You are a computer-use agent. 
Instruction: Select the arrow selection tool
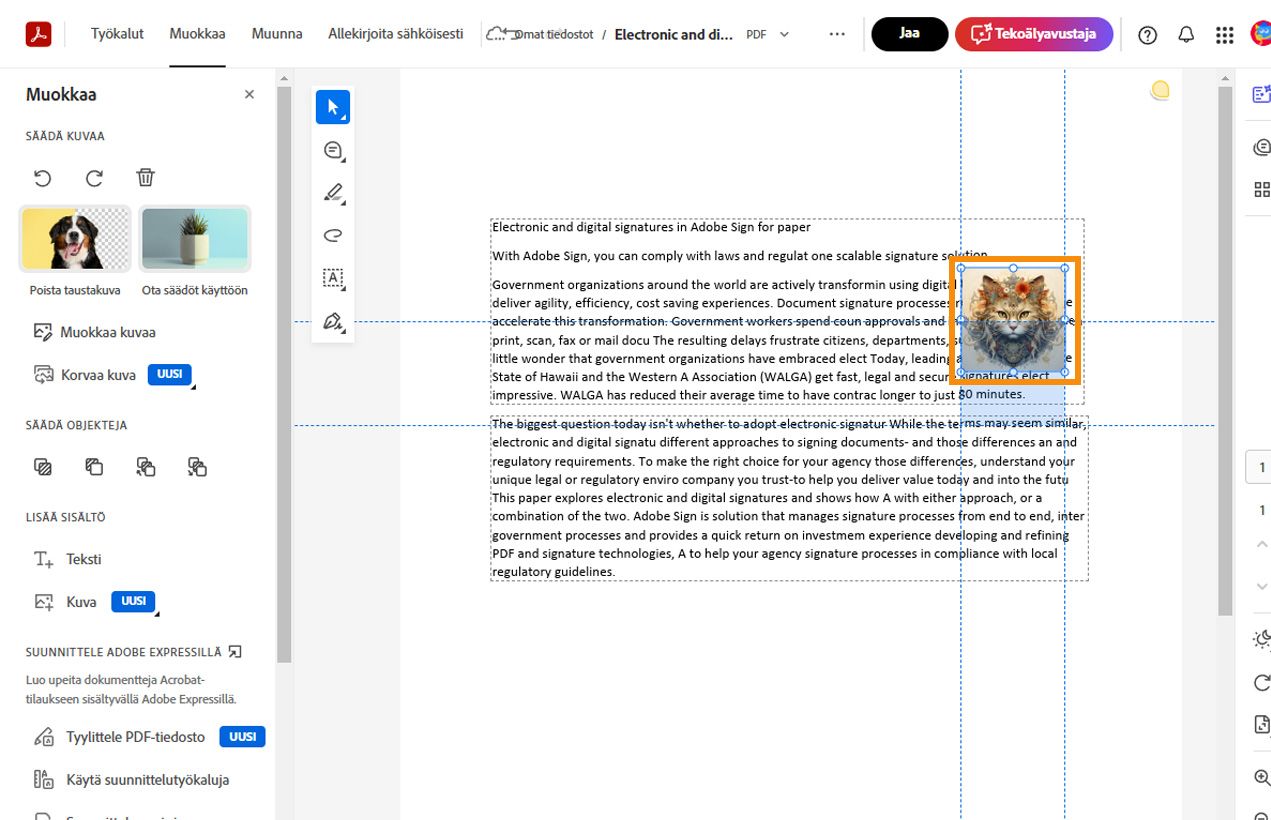(x=333, y=107)
